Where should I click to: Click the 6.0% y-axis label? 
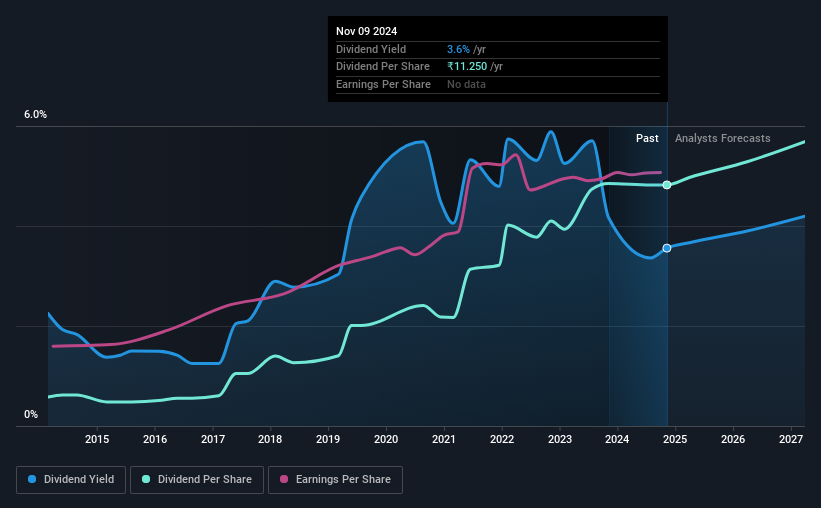35,115
